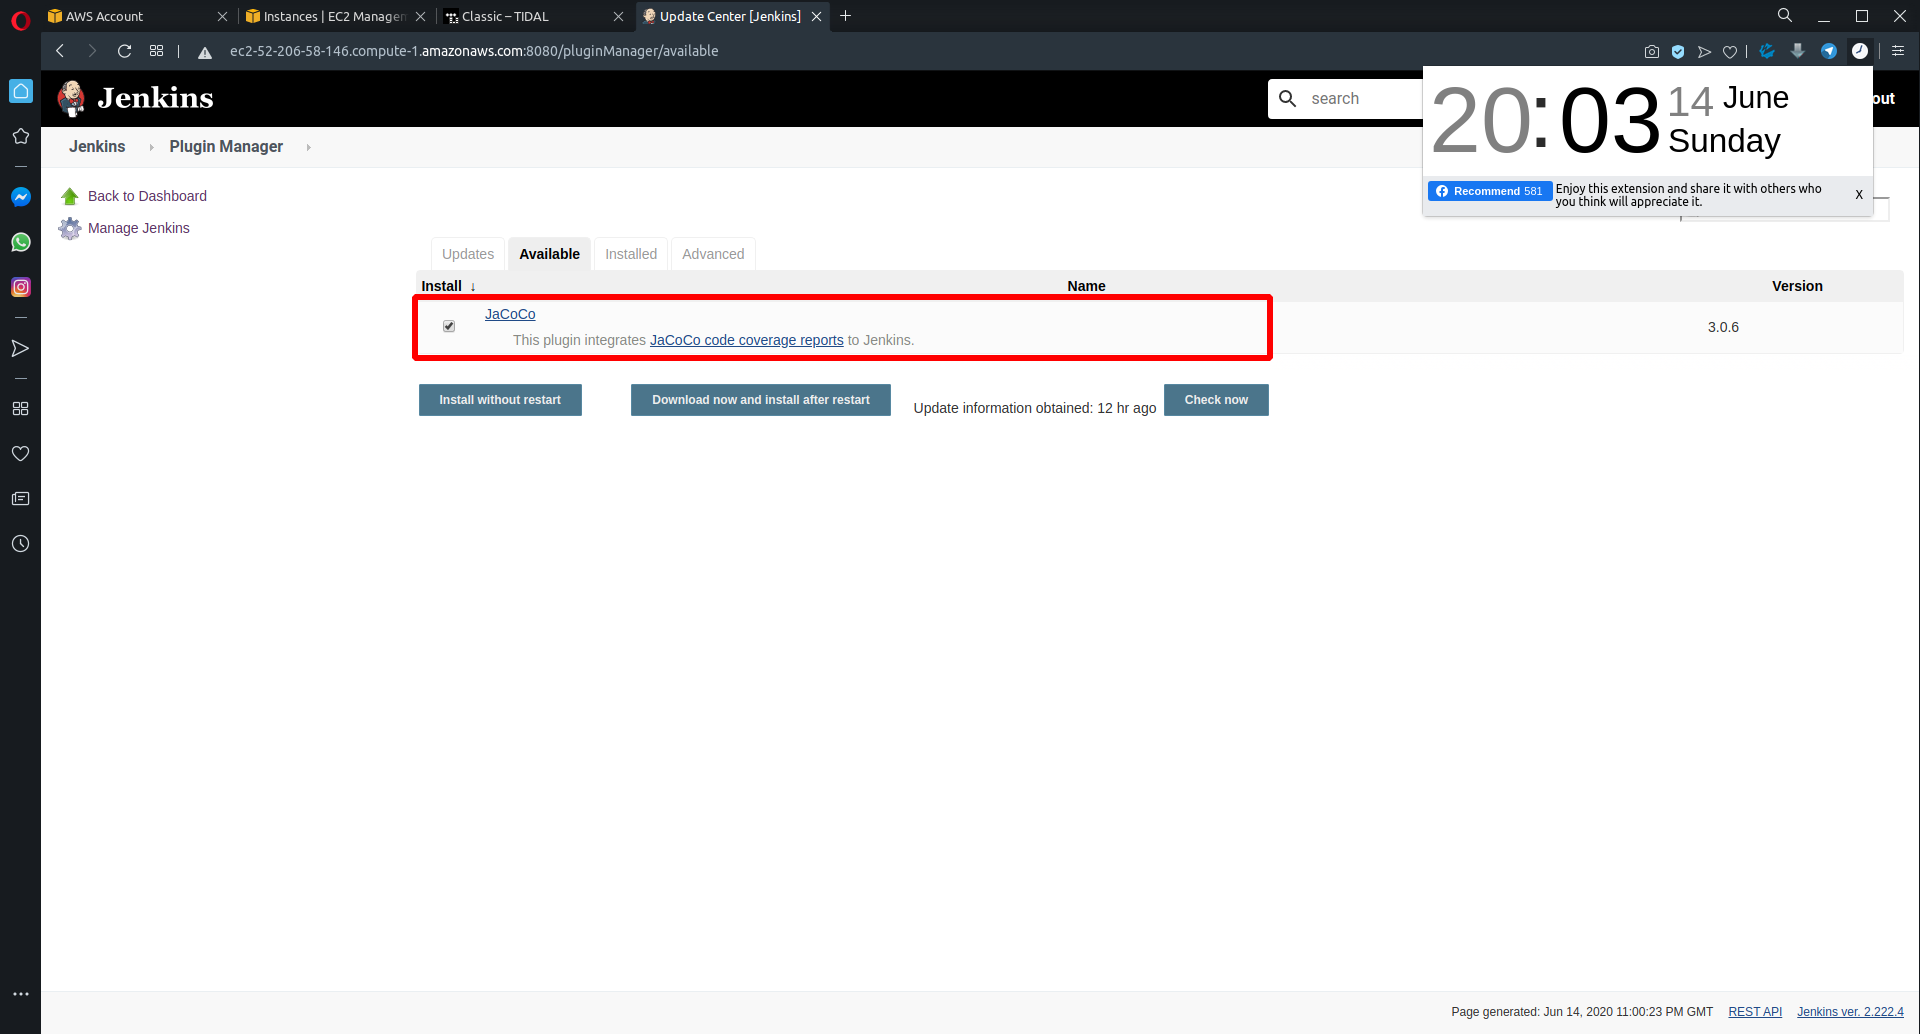1920x1034 pixels.
Task: Open the JaCoCo plugin link
Action: [510, 314]
